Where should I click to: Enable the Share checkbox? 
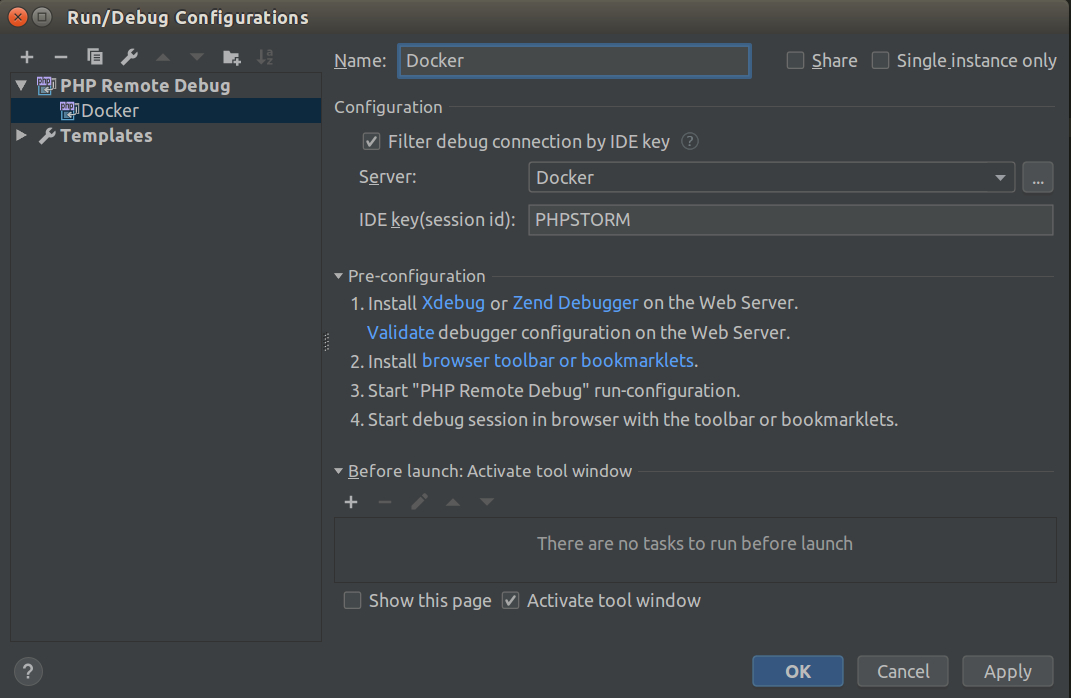[x=796, y=61]
